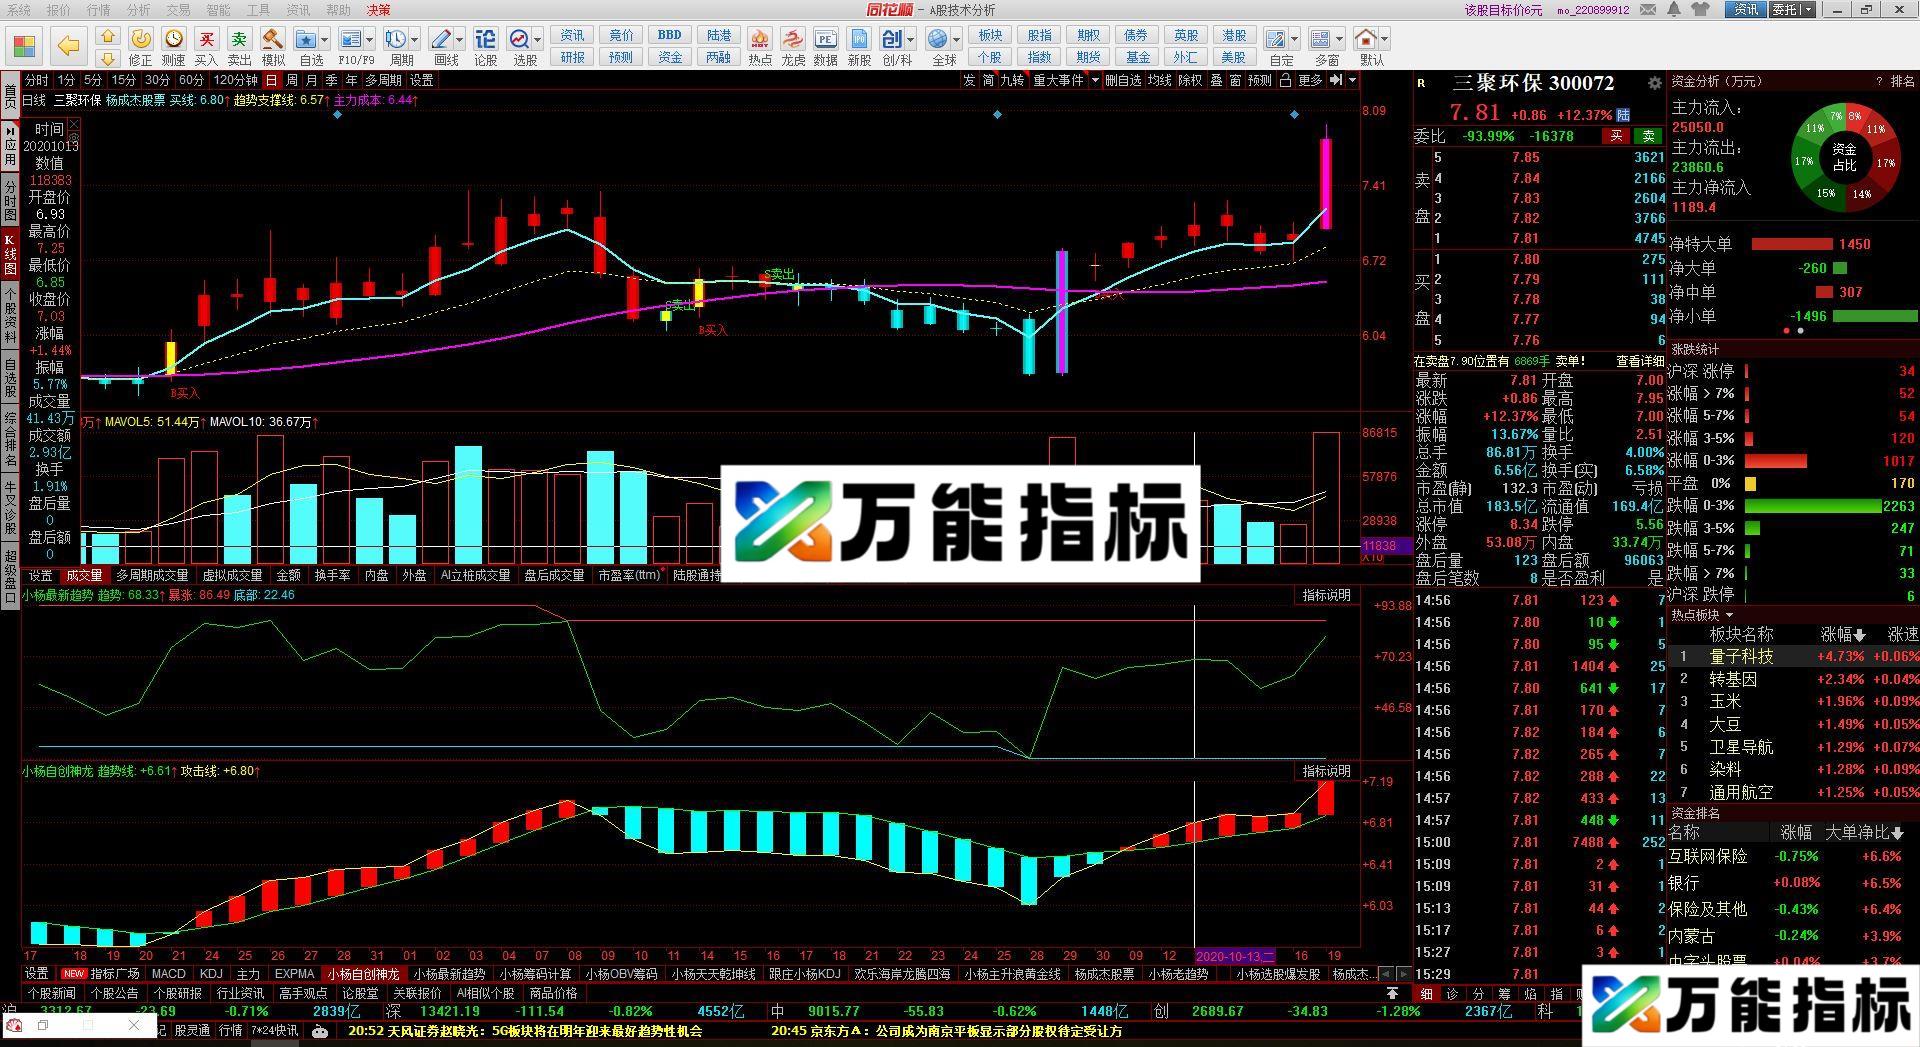Open stock panel settings gear icon
This screenshot has width=1920, height=1047.
[x=1655, y=84]
